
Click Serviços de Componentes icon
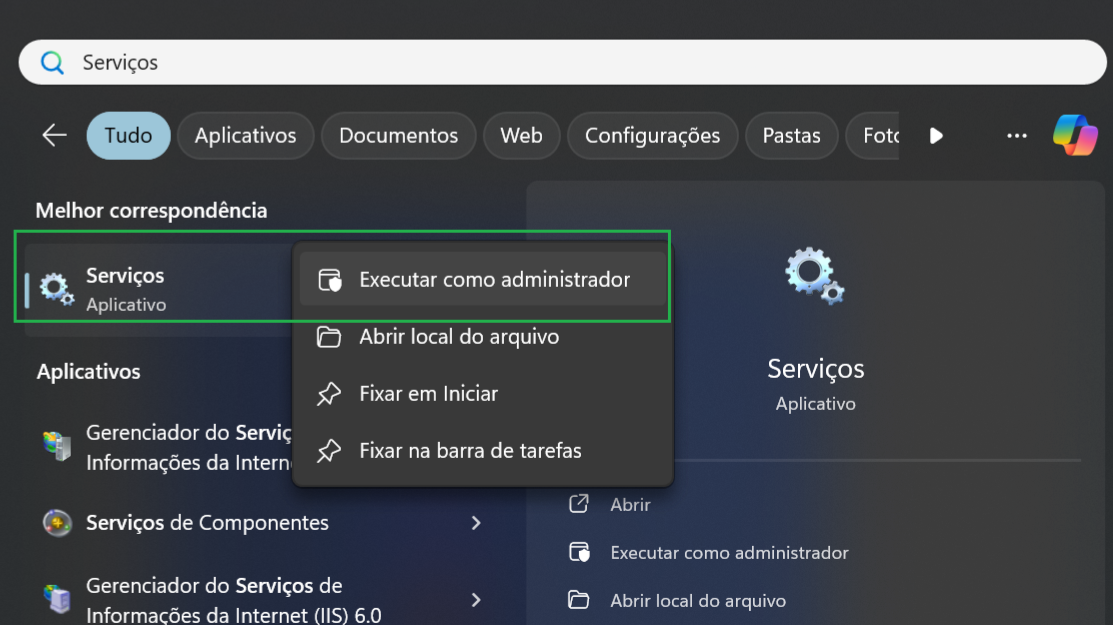pyautogui.click(x=57, y=523)
